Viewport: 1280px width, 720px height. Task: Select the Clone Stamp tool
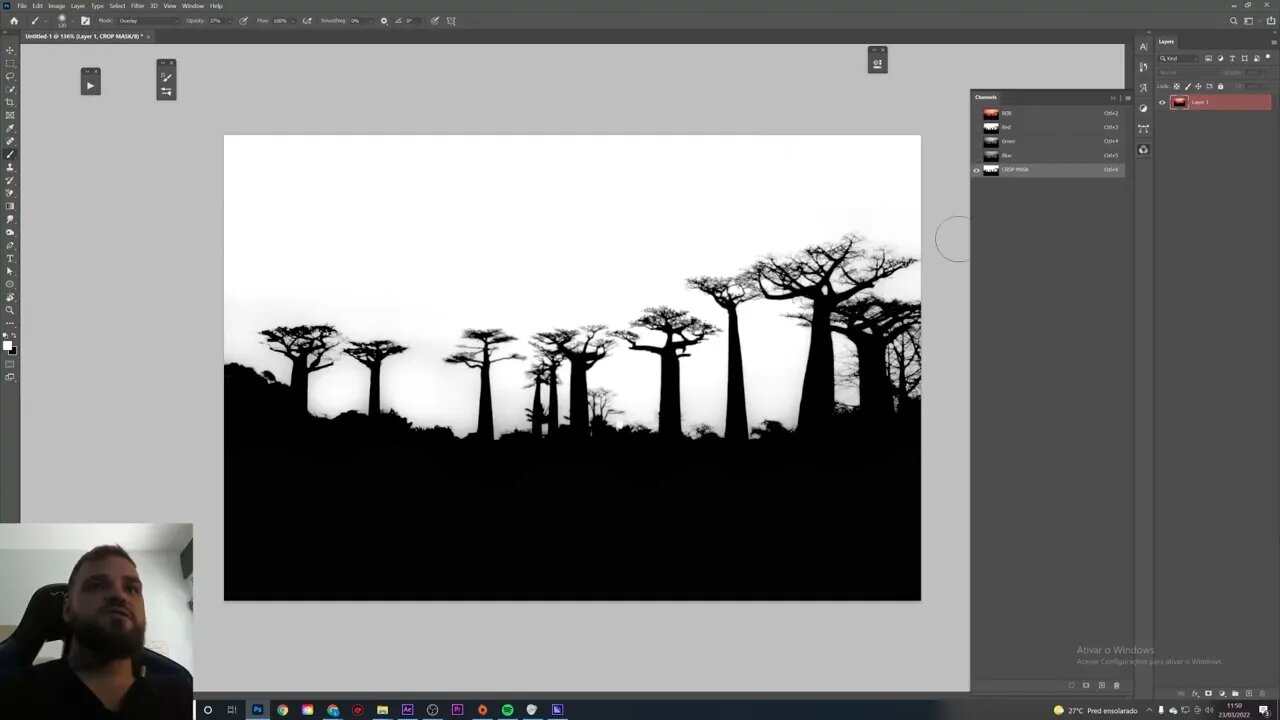coord(10,167)
